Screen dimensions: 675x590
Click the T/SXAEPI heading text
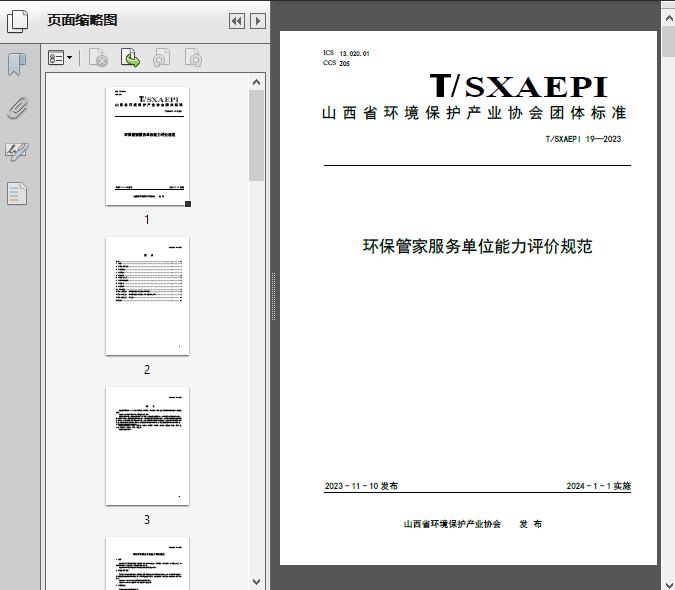click(519, 86)
